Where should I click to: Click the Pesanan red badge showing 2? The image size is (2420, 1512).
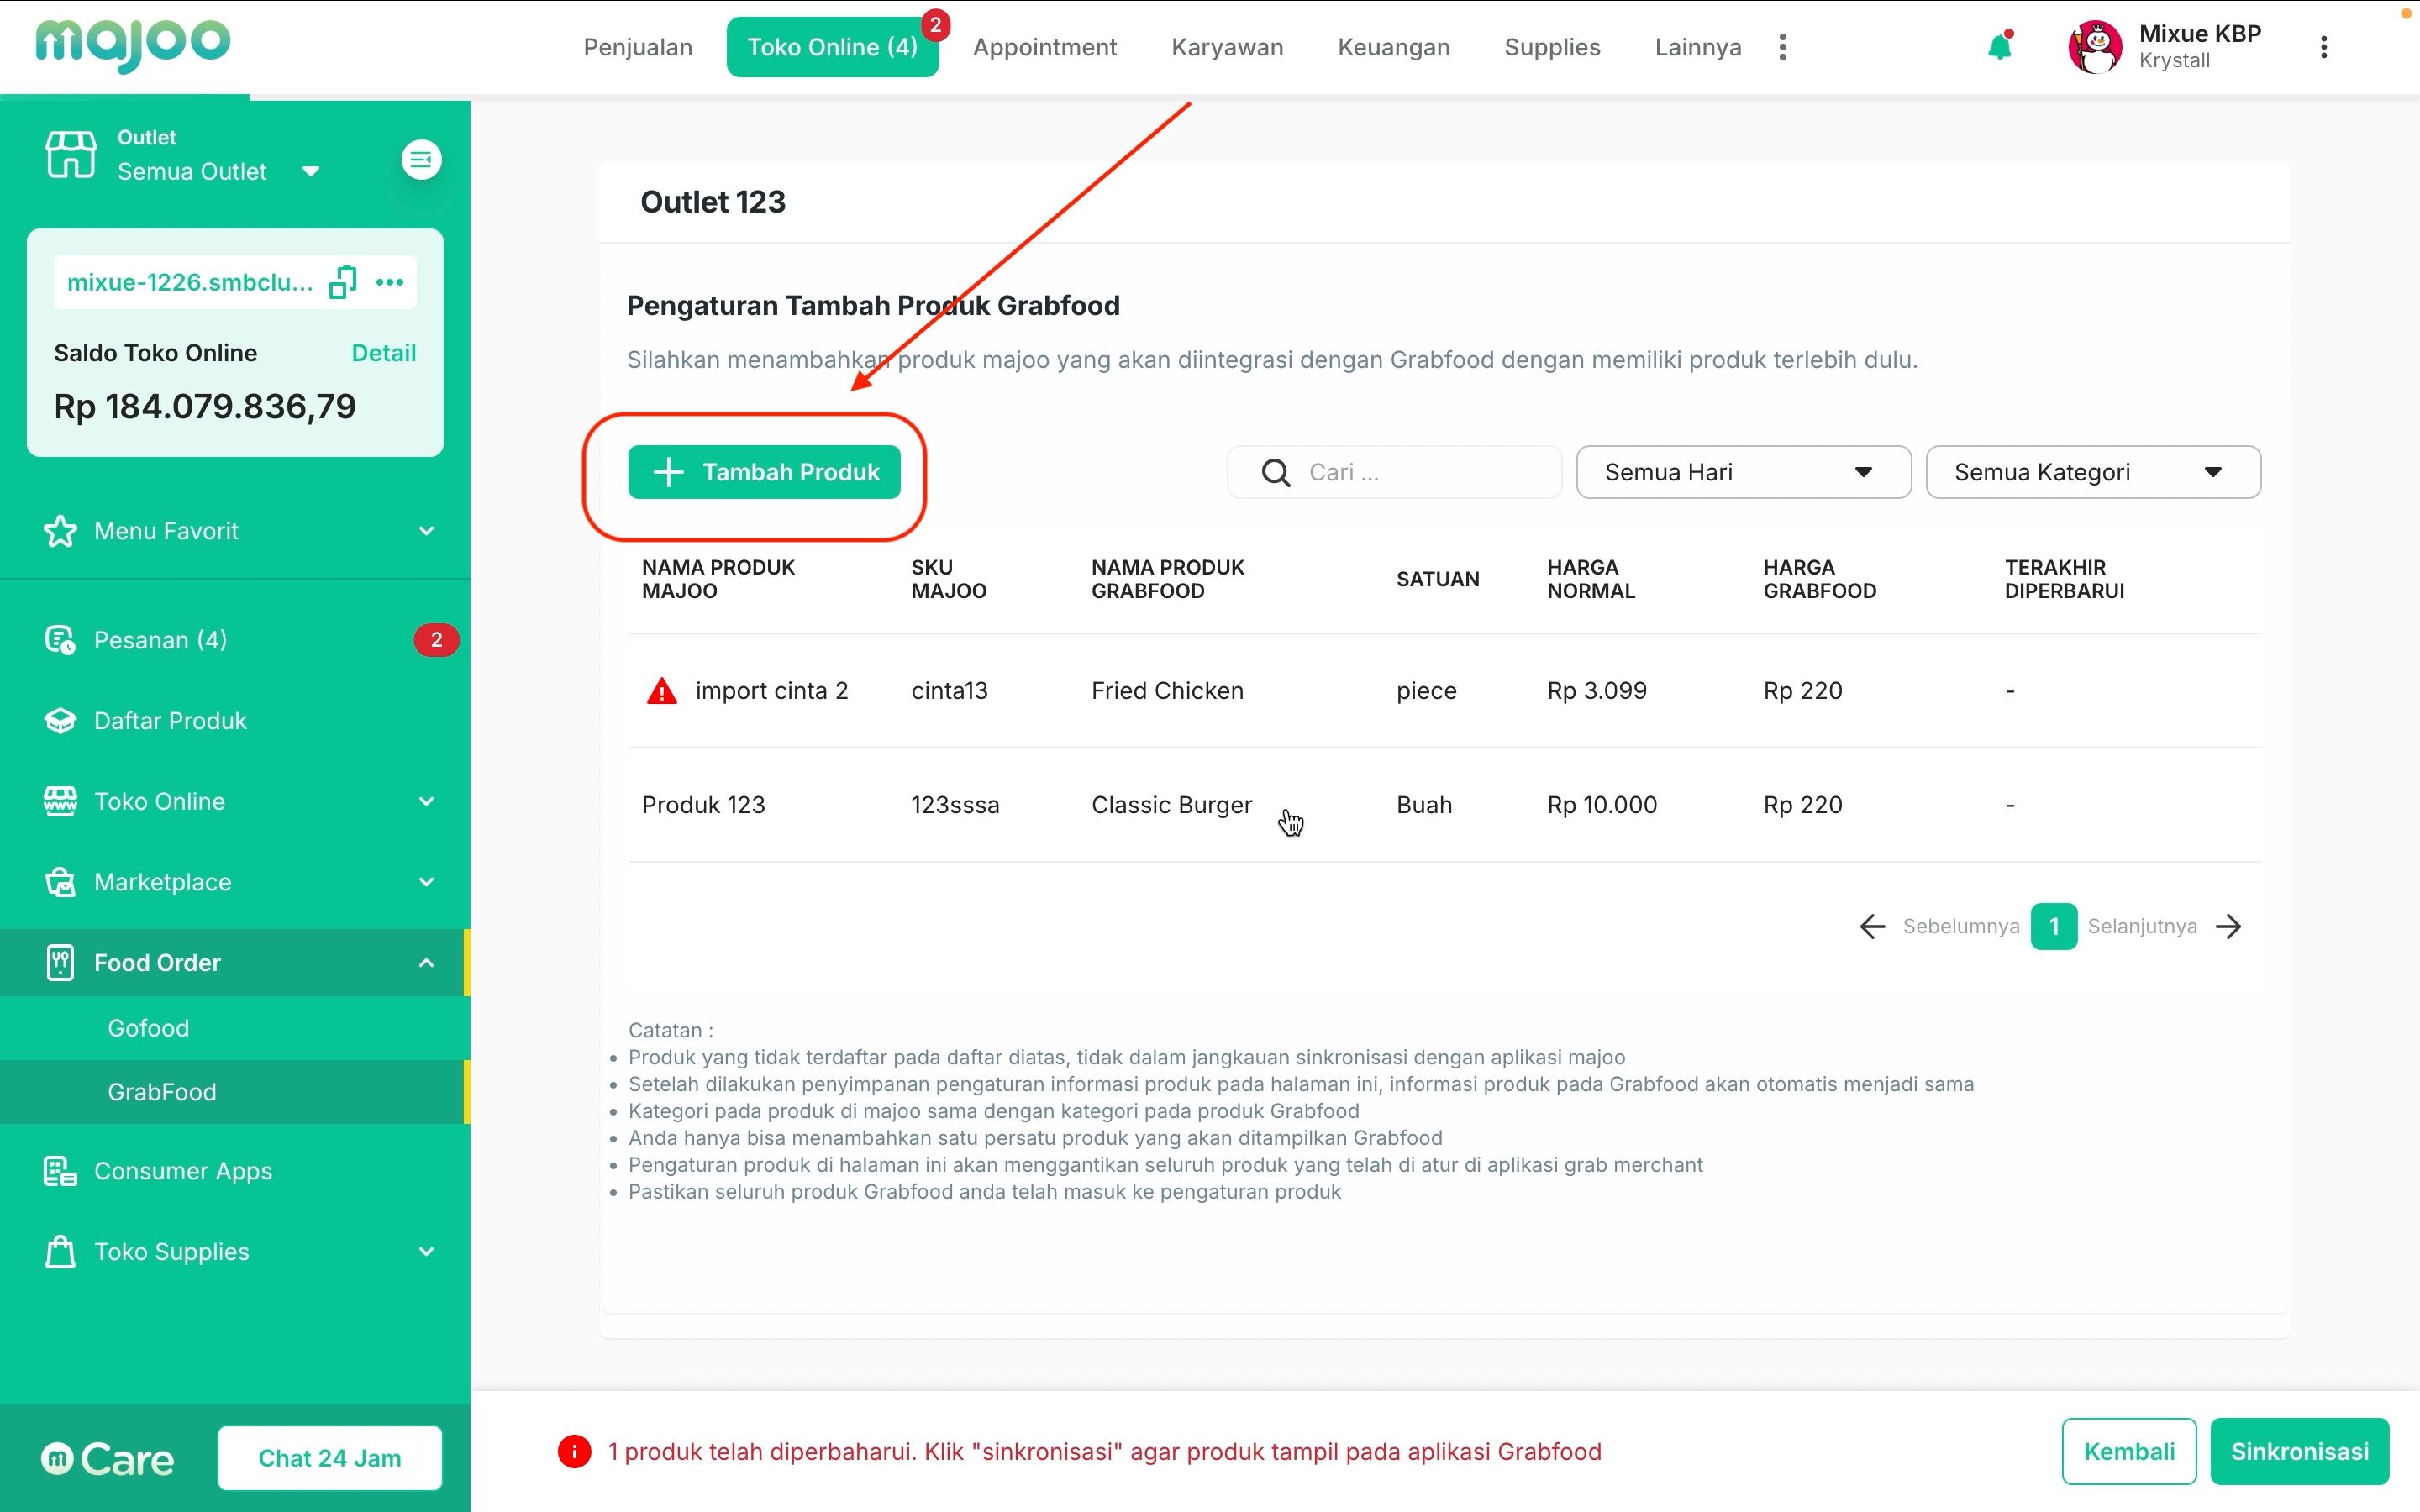[x=436, y=640]
